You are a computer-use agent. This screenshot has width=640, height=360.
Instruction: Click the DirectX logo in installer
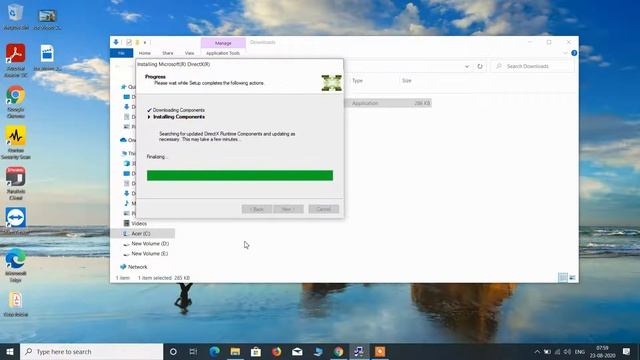click(331, 83)
